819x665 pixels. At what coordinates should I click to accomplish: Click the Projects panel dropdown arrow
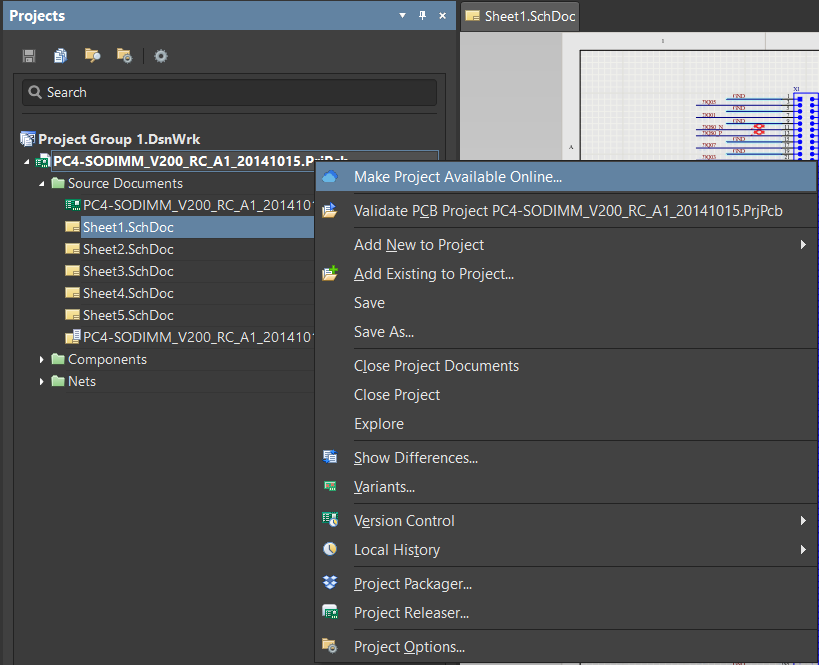click(402, 16)
